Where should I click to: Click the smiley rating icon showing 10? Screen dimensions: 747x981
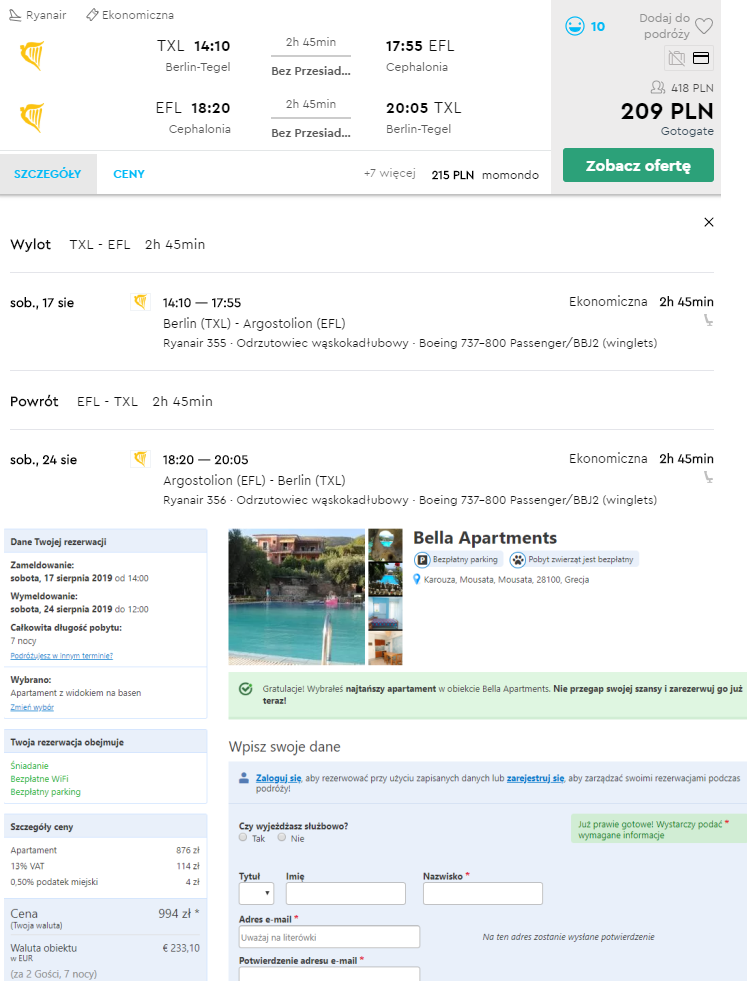coord(574,26)
